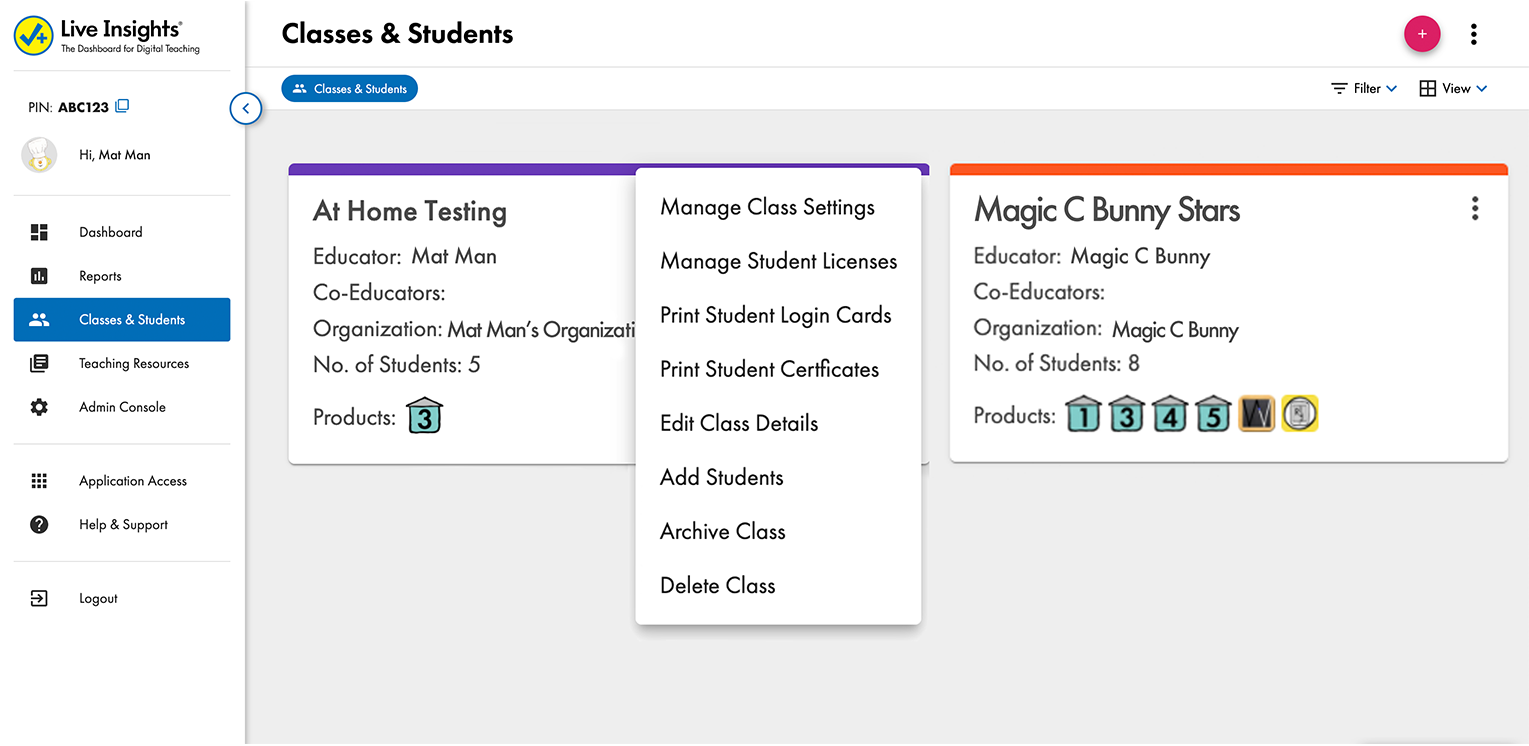Click the Help & Support question icon
Image resolution: width=1529 pixels, height=746 pixels.
(39, 525)
